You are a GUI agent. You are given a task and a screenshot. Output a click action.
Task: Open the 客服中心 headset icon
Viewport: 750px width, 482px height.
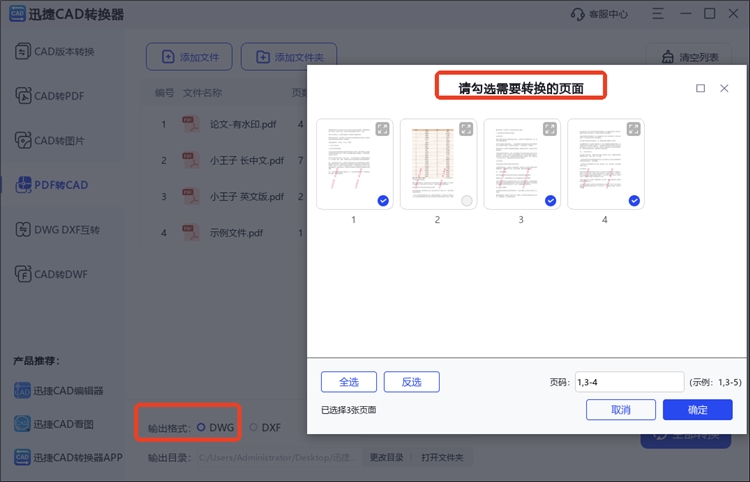(577, 14)
